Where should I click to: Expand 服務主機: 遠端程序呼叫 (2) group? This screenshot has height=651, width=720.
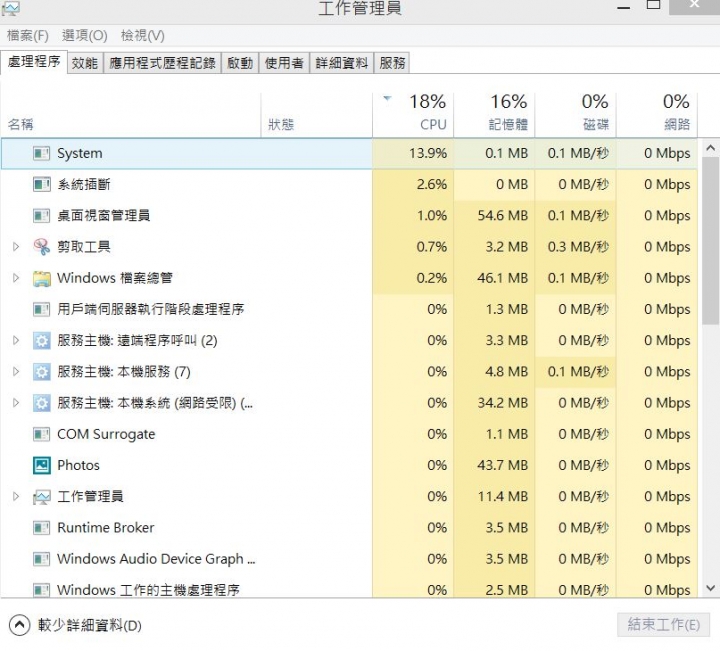pyautogui.click(x=16, y=341)
